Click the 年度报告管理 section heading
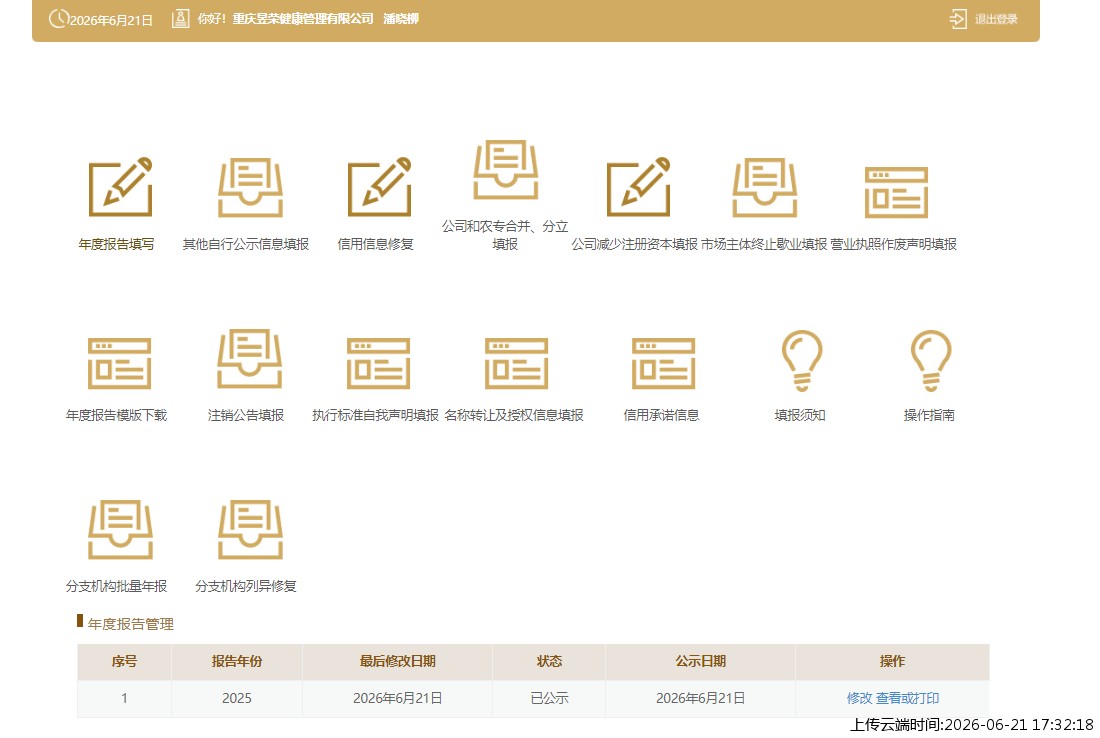The image size is (1100, 738). (130, 624)
